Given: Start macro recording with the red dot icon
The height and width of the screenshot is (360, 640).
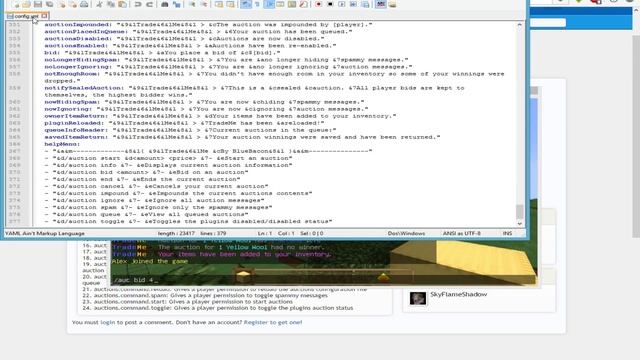Looking at the screenshot, I should 318,4.
